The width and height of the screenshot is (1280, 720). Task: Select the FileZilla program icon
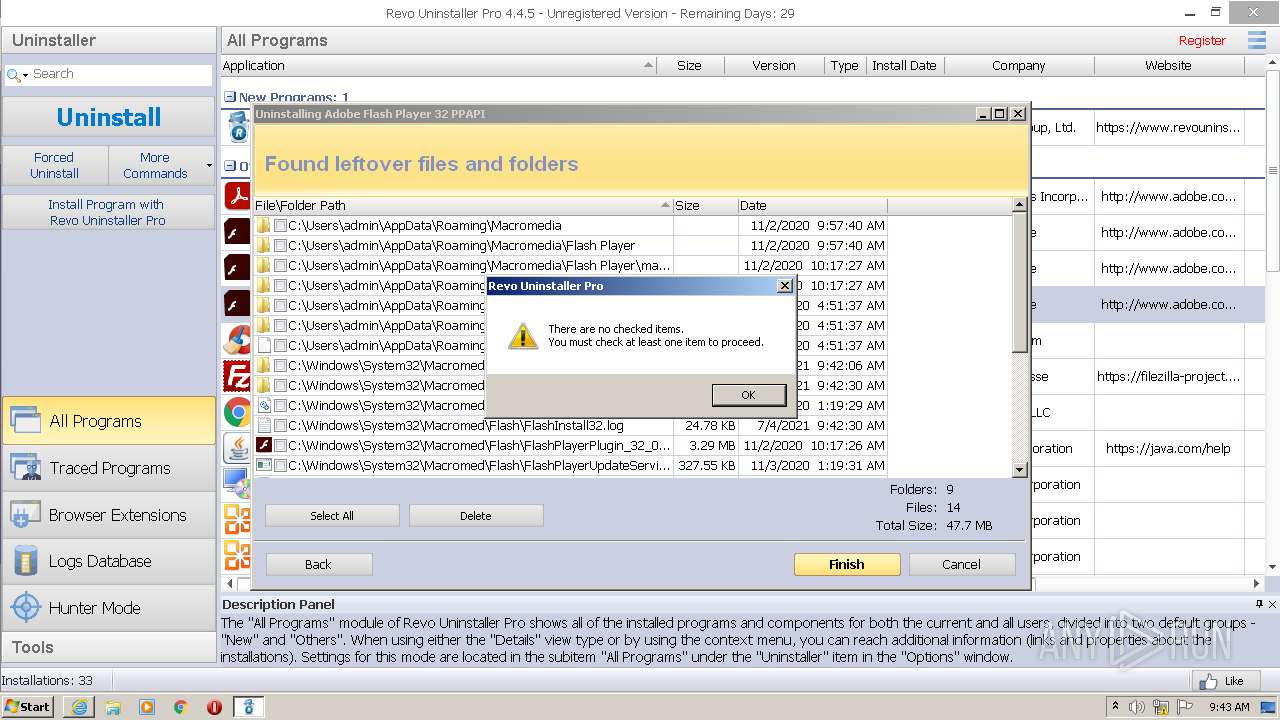[x=237, y=376]
